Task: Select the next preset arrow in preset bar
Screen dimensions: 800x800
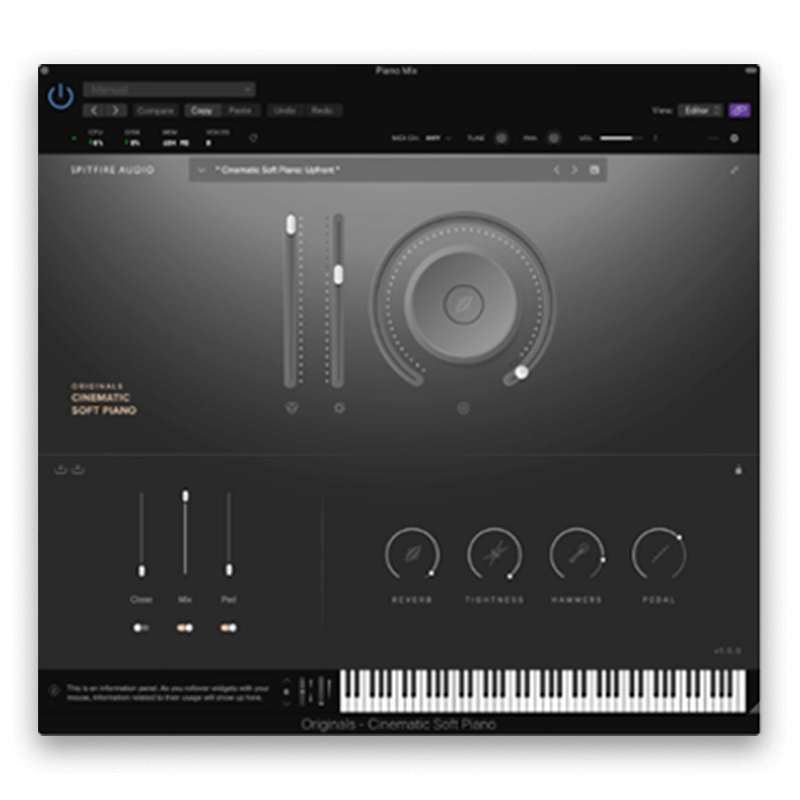Action: [574, 170]
